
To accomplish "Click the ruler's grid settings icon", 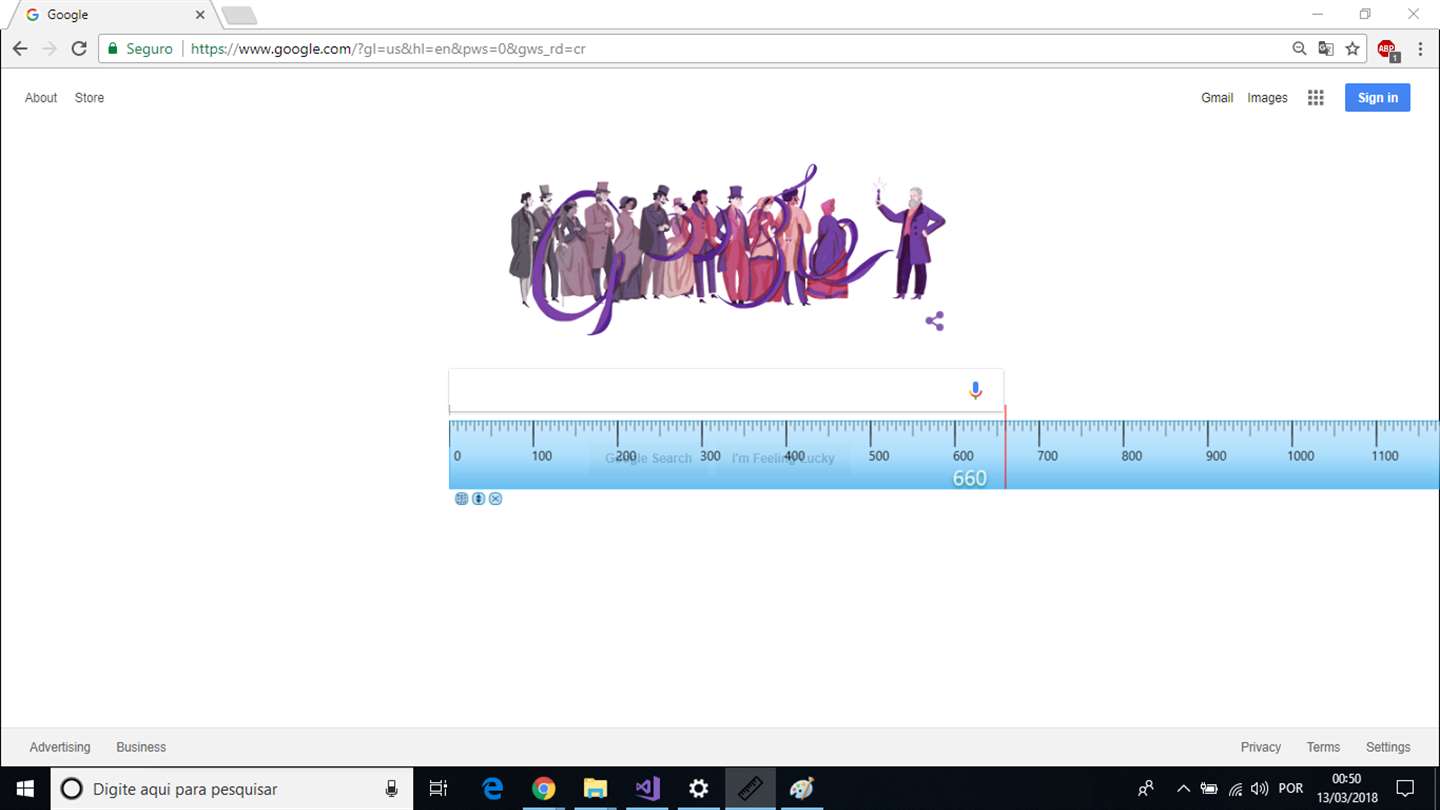I will click(x=462, y=498).
